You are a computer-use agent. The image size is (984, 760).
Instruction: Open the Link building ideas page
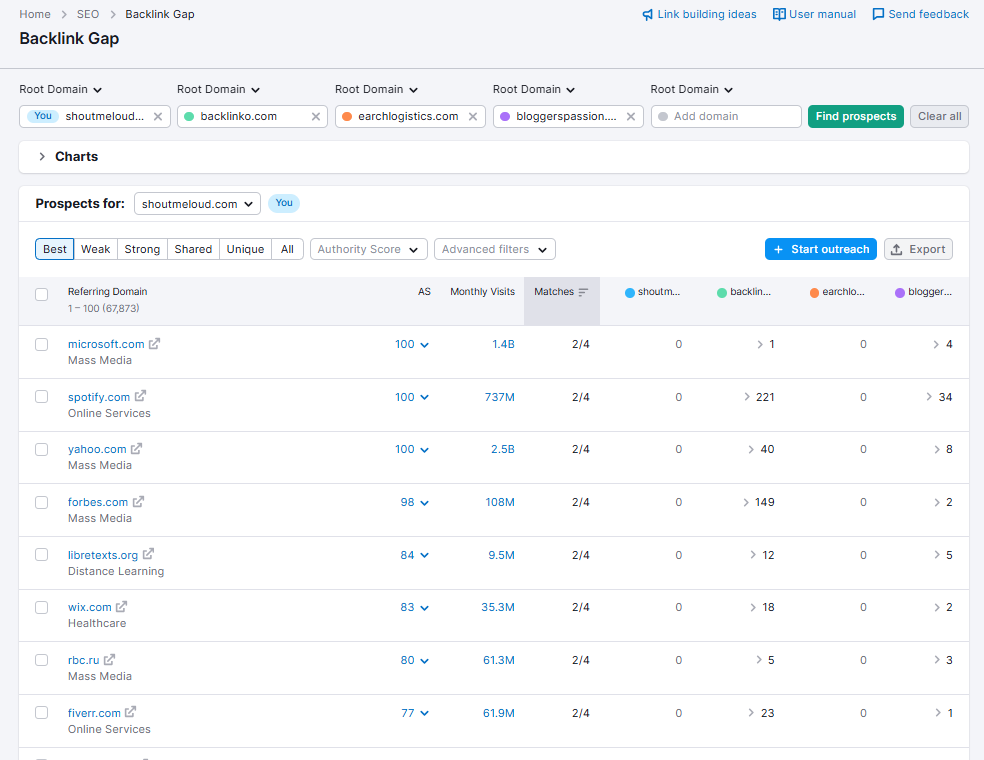coord(699,14)
